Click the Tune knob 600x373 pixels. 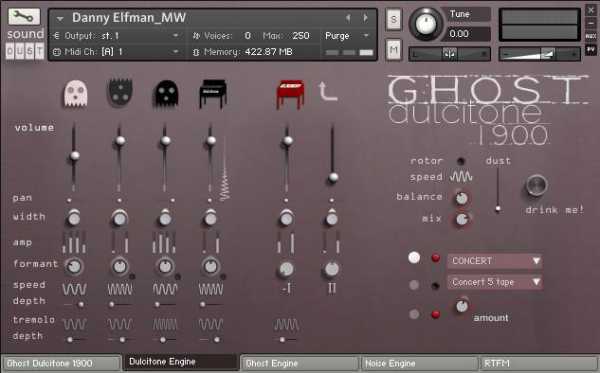tap(426, 24)
